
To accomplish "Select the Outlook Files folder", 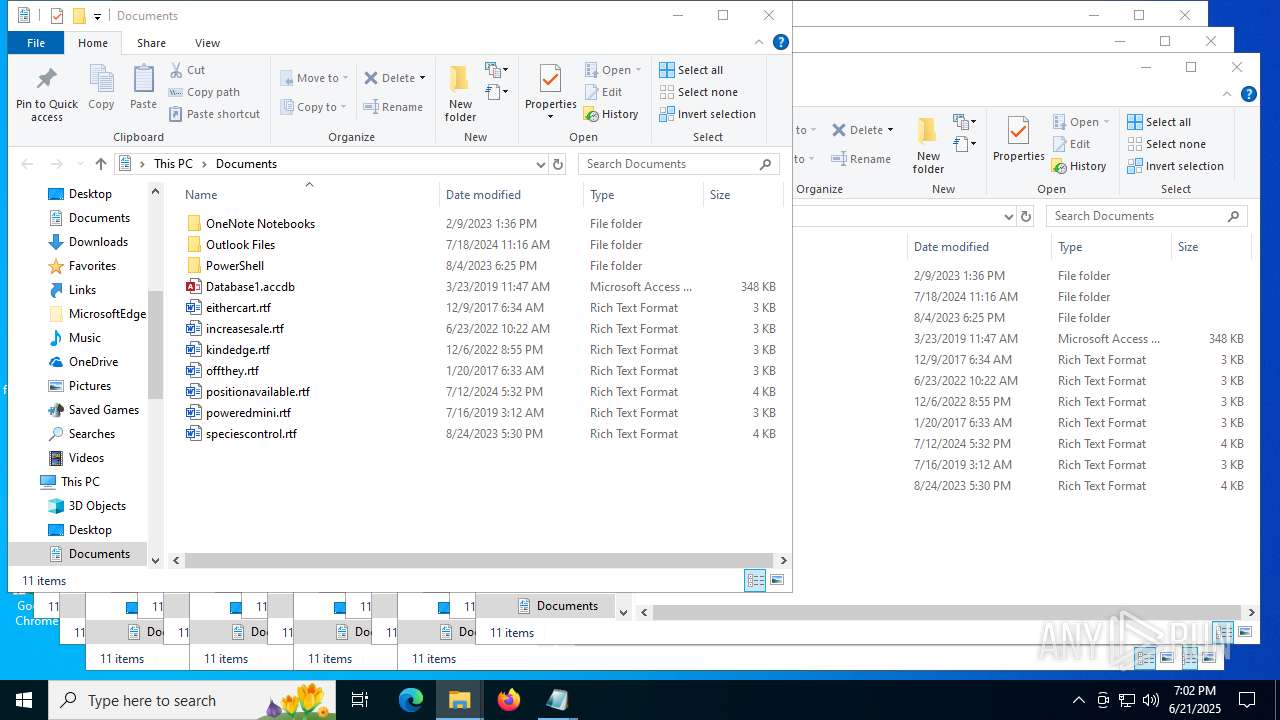I will pos(240,245).
